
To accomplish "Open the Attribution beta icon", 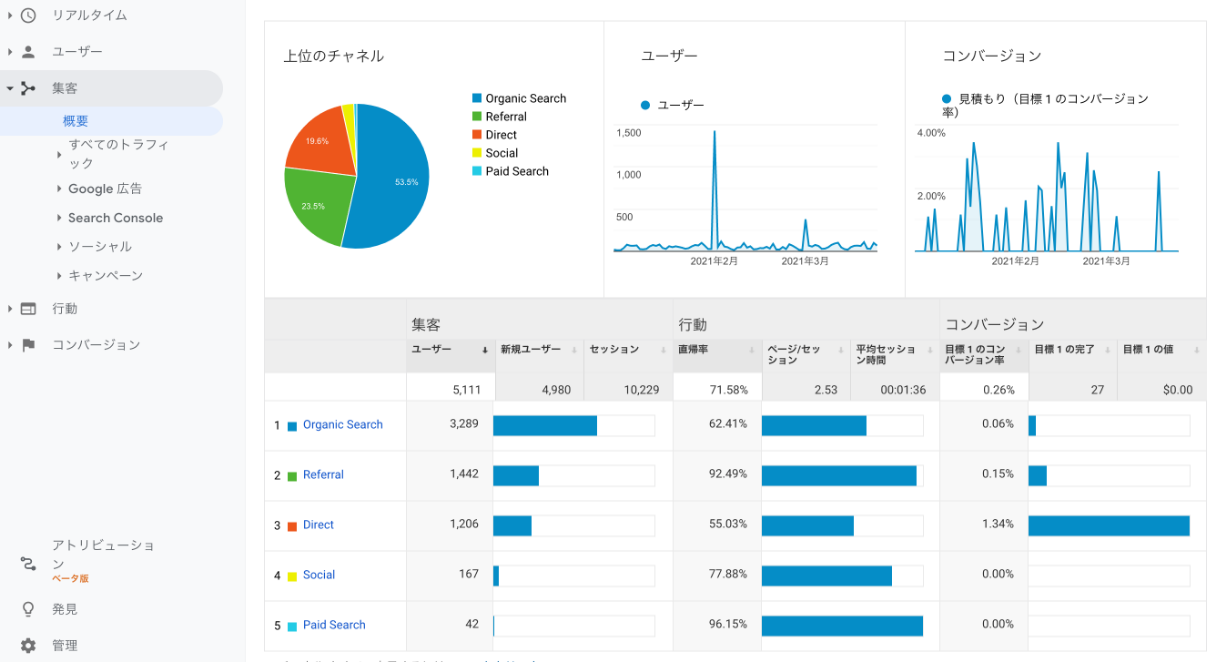I will [x=28, y=563].
